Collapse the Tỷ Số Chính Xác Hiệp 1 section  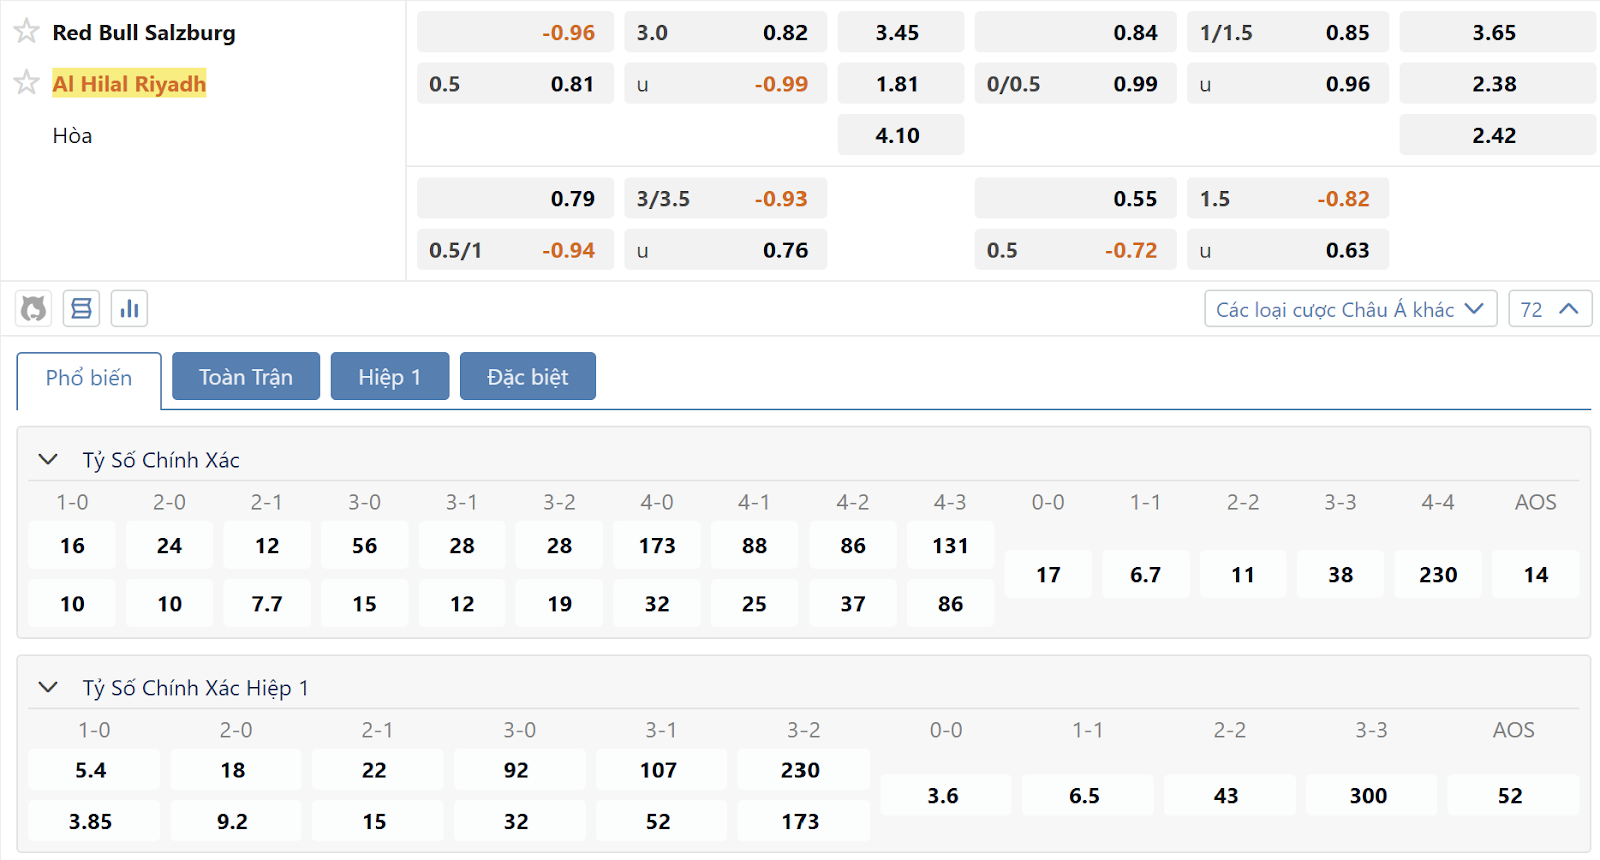(48, 688)
